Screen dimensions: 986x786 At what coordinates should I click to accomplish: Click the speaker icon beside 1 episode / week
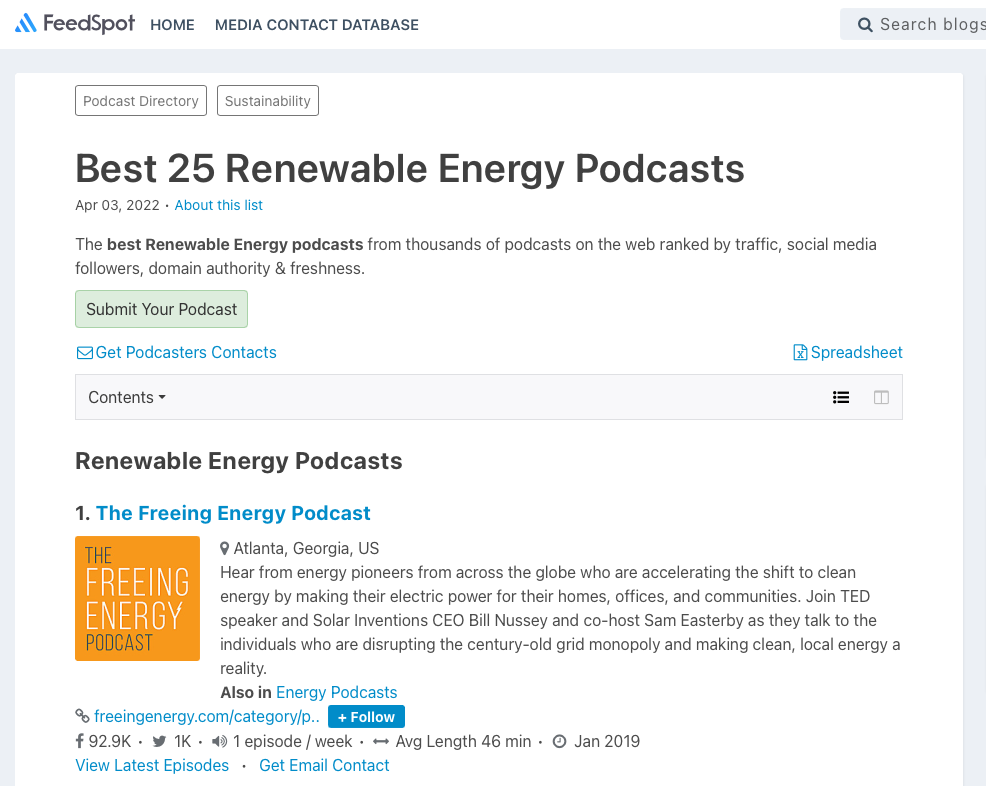pos(219,741)
